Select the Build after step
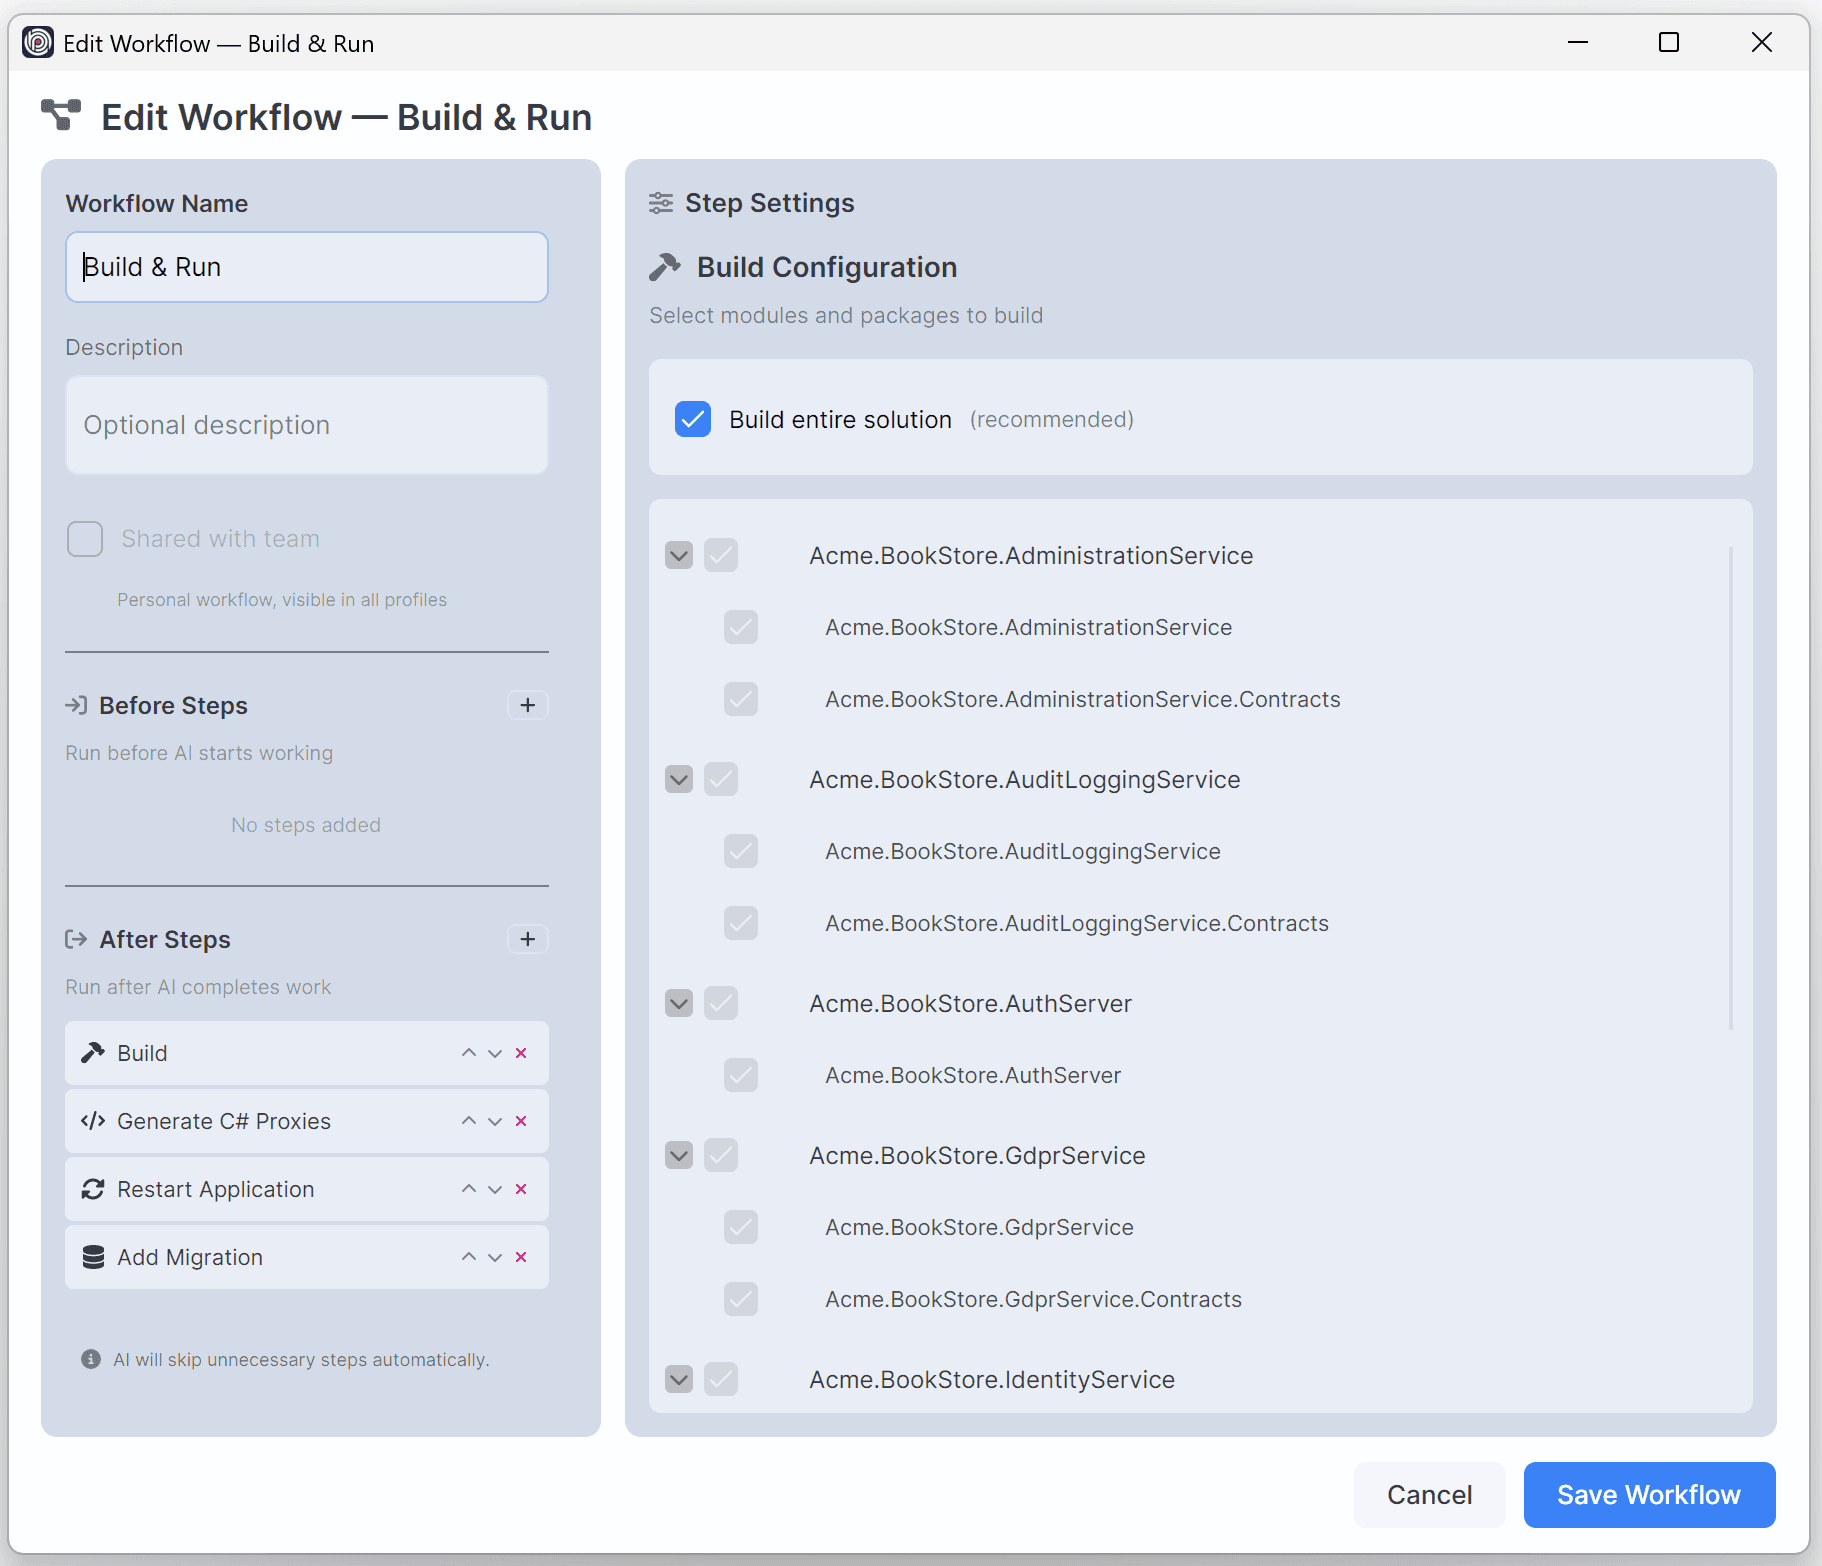Screen dimensions: 1822x1566 pos(307,1053)
